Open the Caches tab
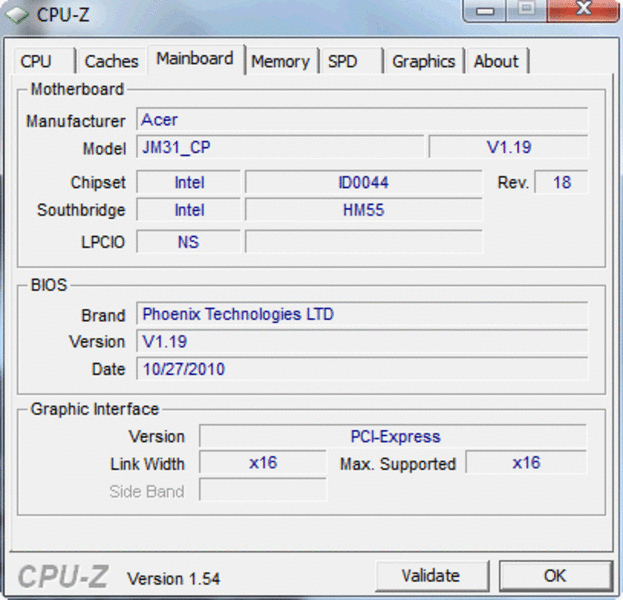 [x=112, y=61]
